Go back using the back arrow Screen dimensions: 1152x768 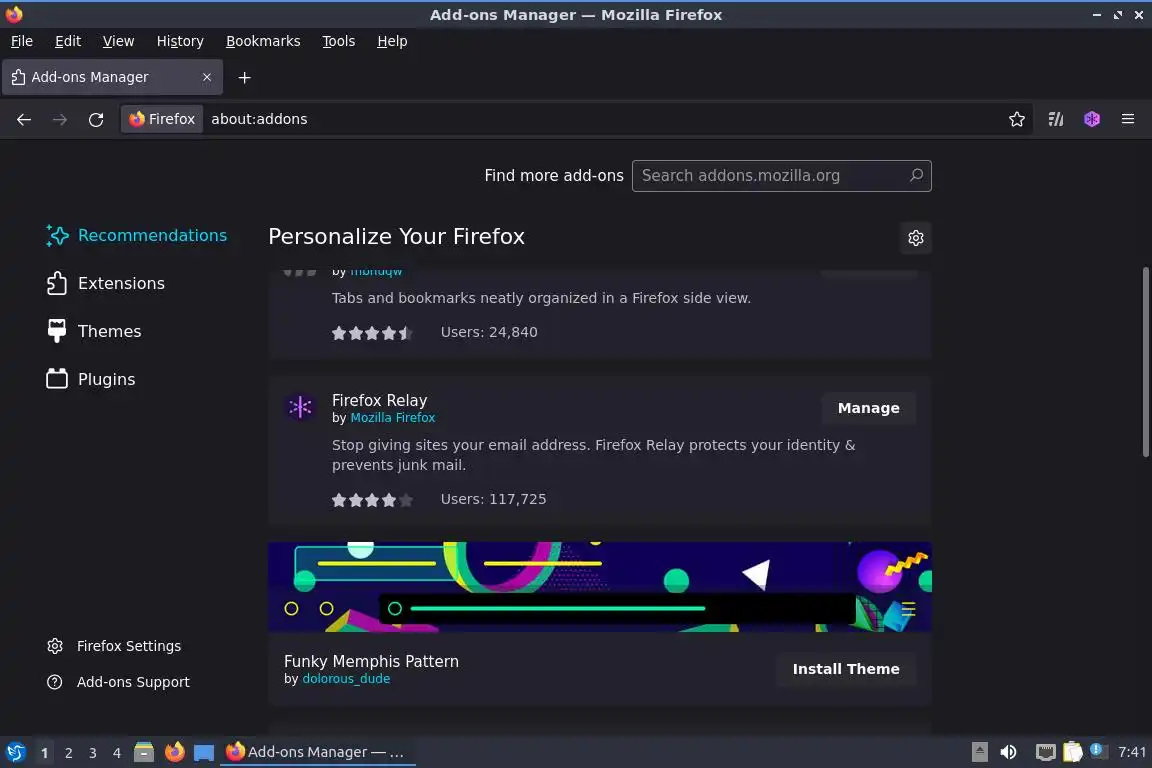coord(24,119)
